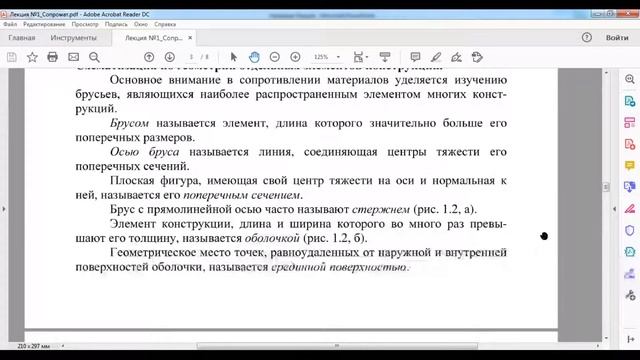Click the Войти sign-in button
The image size is (640, 360).
[617, 38]
